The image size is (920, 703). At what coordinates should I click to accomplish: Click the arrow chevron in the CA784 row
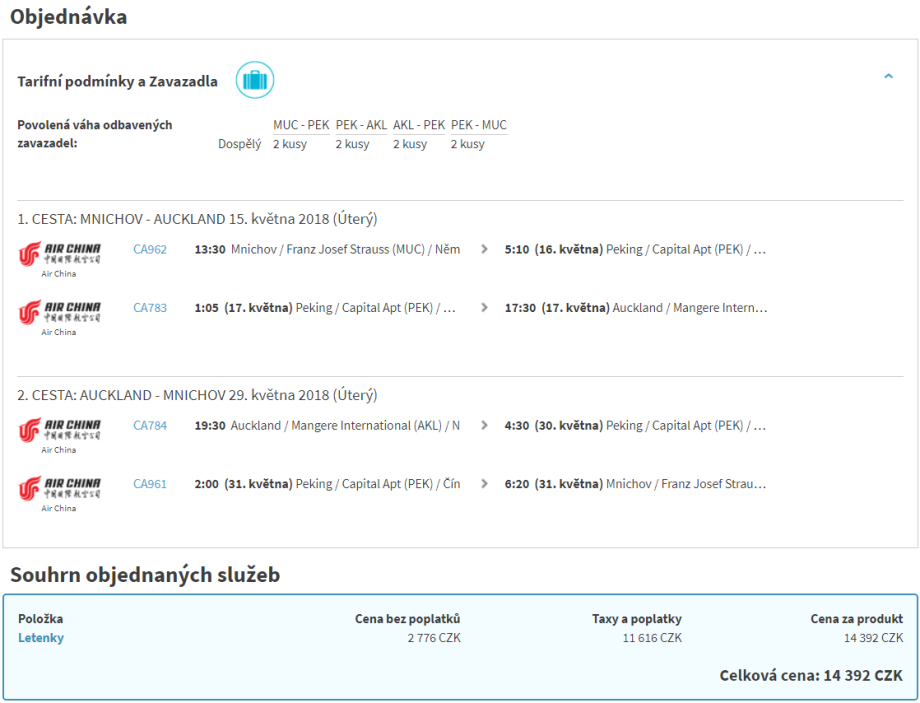tap(485, 426)
